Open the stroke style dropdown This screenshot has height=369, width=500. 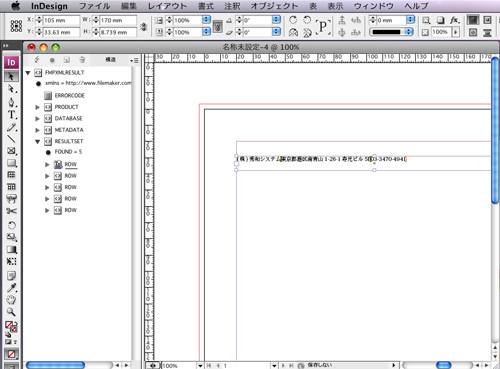coord(409,32)
